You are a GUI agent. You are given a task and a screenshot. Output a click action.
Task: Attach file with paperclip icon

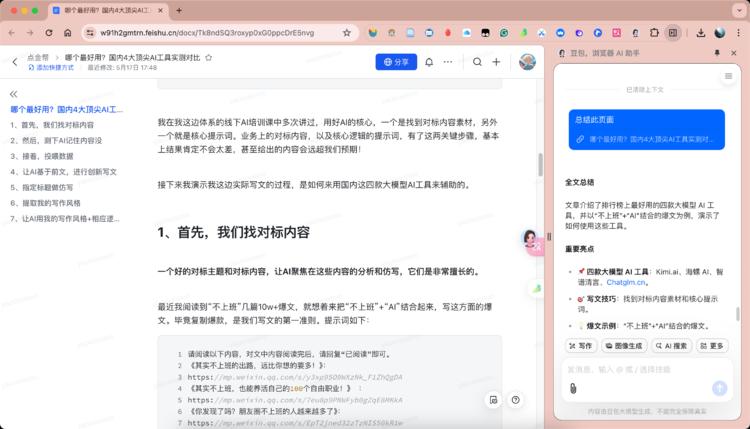pos(573,388)
